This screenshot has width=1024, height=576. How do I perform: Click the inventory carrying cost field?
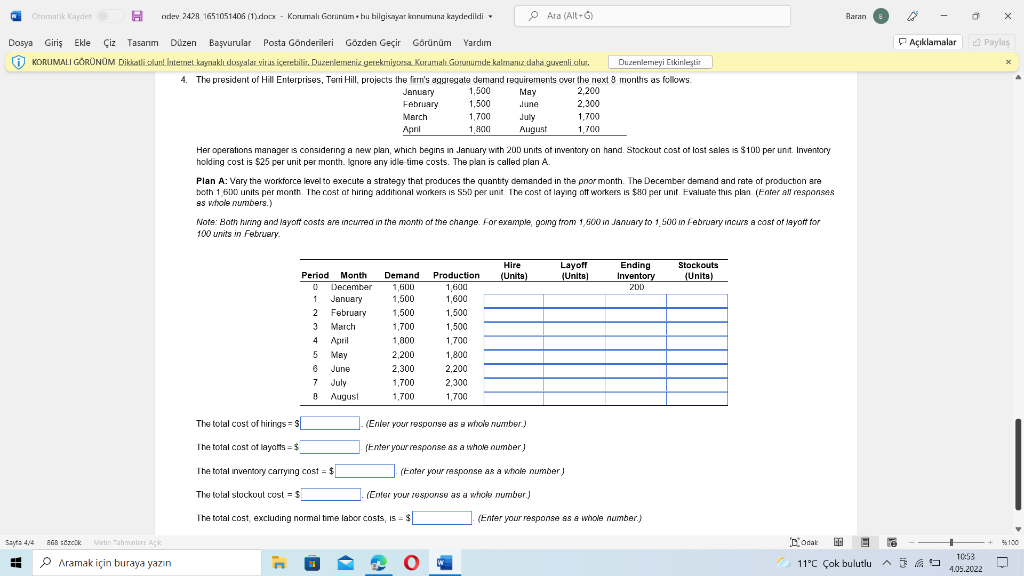coord(364,471)
